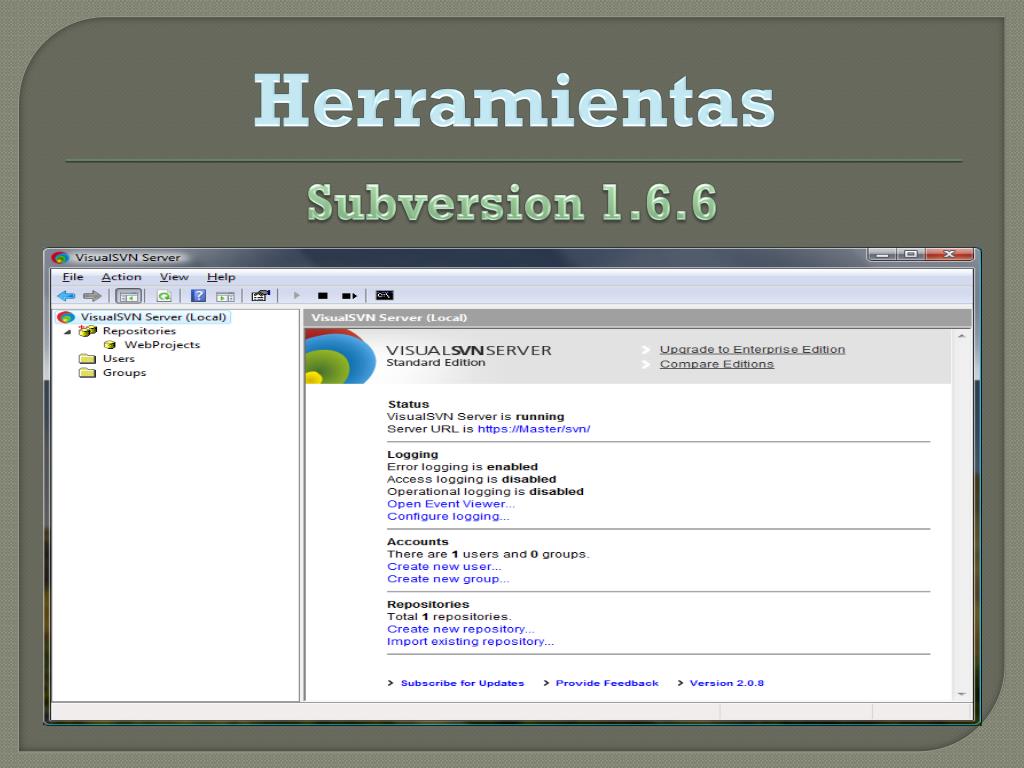The height and width of the screenshot is (768, 1024).
Task: Click the scroll up arrow in dashboard pane
Action: pos(961,336)
